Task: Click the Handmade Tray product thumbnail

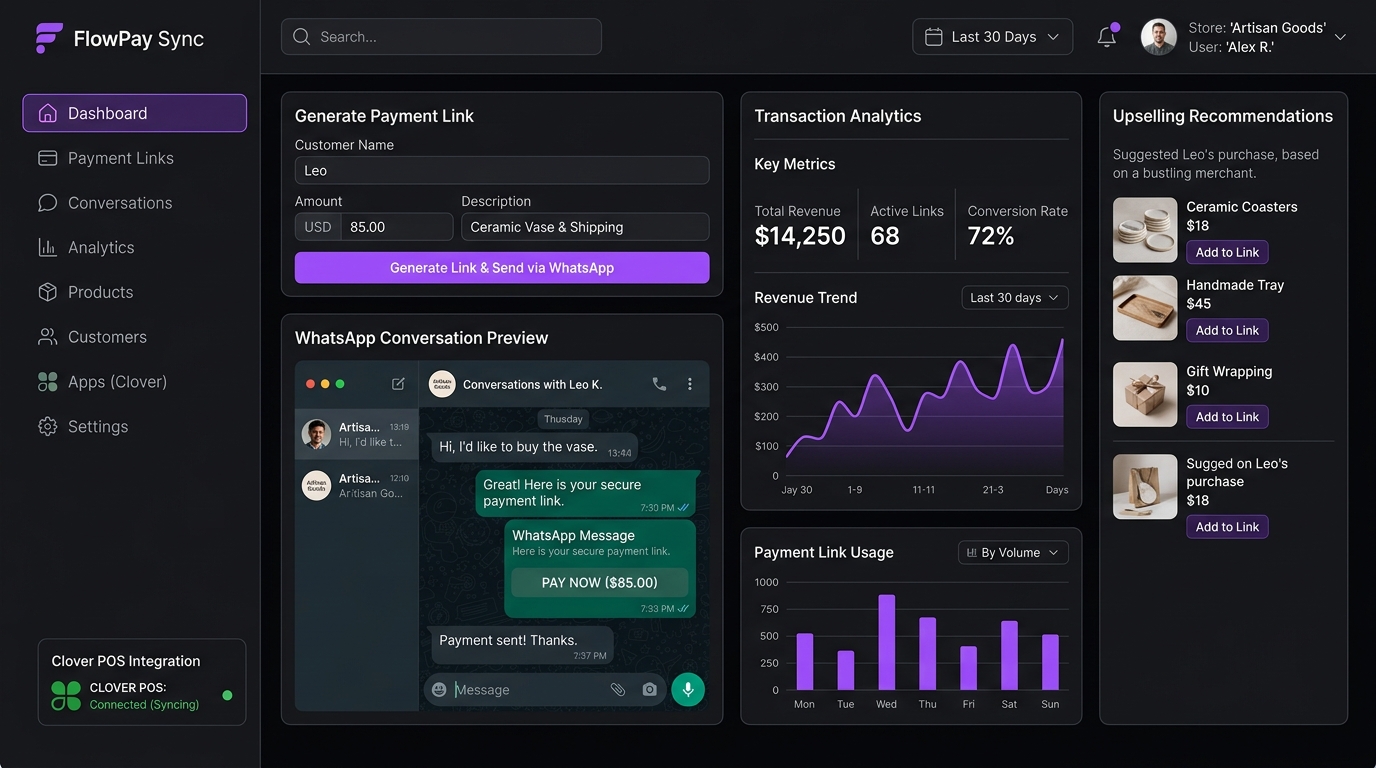Action: point(1145,308)
